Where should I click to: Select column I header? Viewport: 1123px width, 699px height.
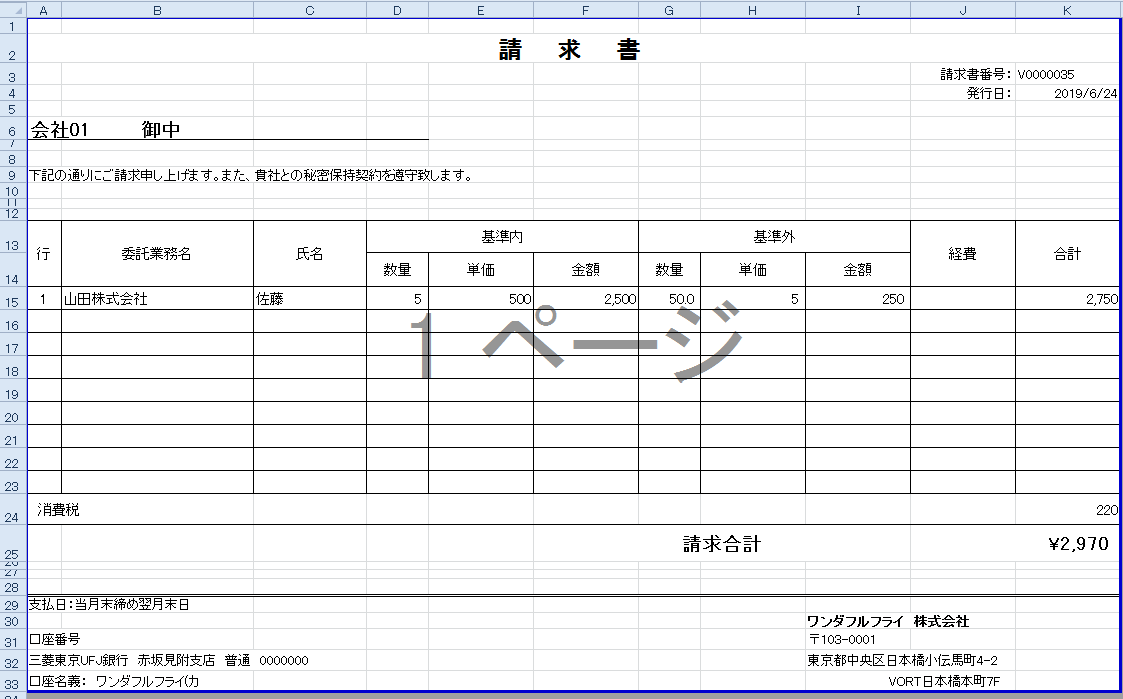(x=858, y=10)
